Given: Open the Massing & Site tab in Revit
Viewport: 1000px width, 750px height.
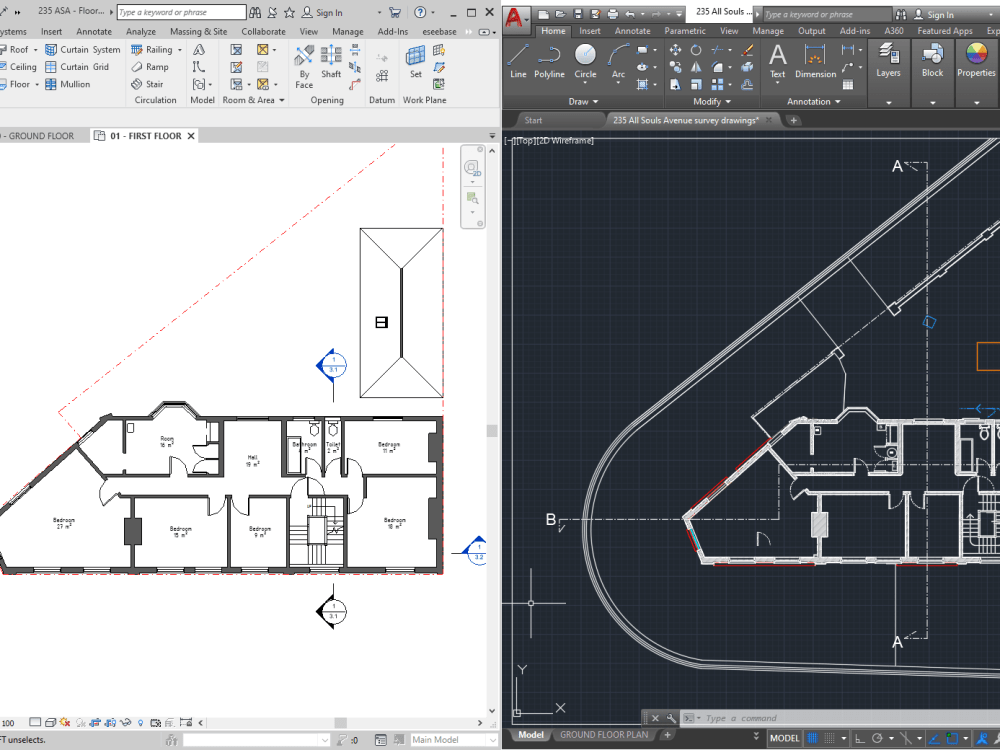Looking at the screenshot, I should tap(198, 31).
